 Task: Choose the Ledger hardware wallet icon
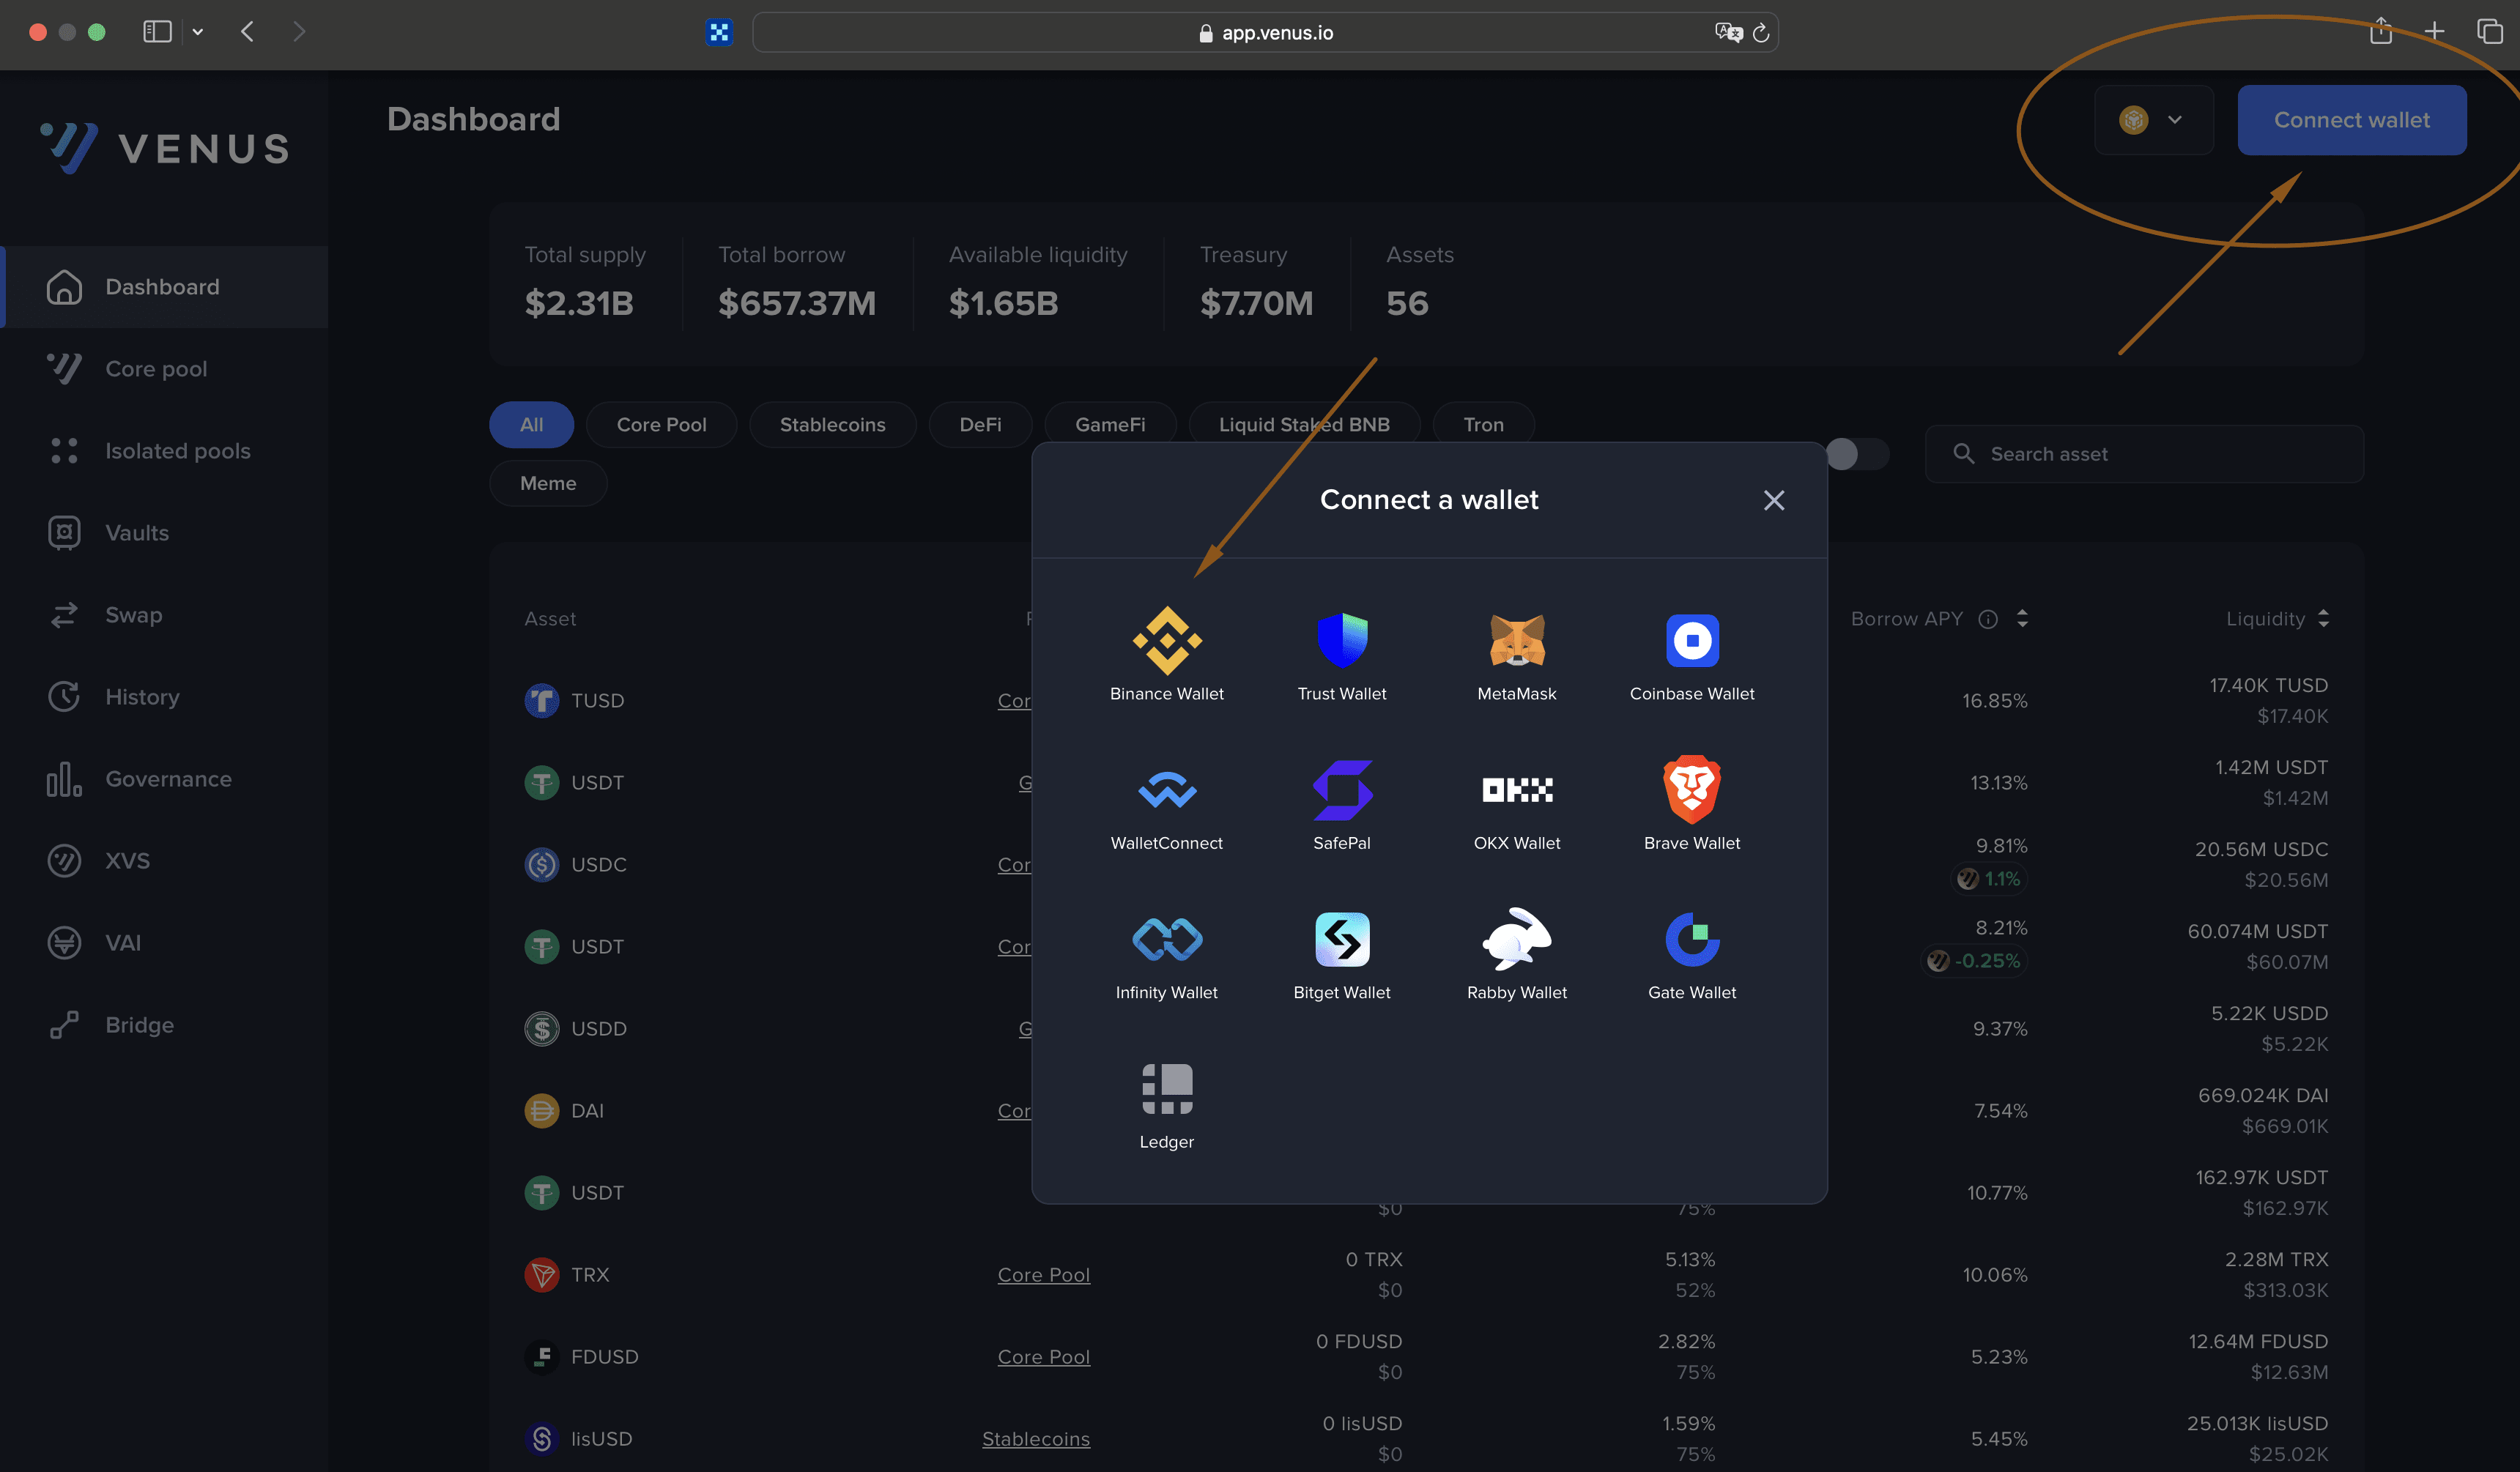[x=1166, y=1089]
